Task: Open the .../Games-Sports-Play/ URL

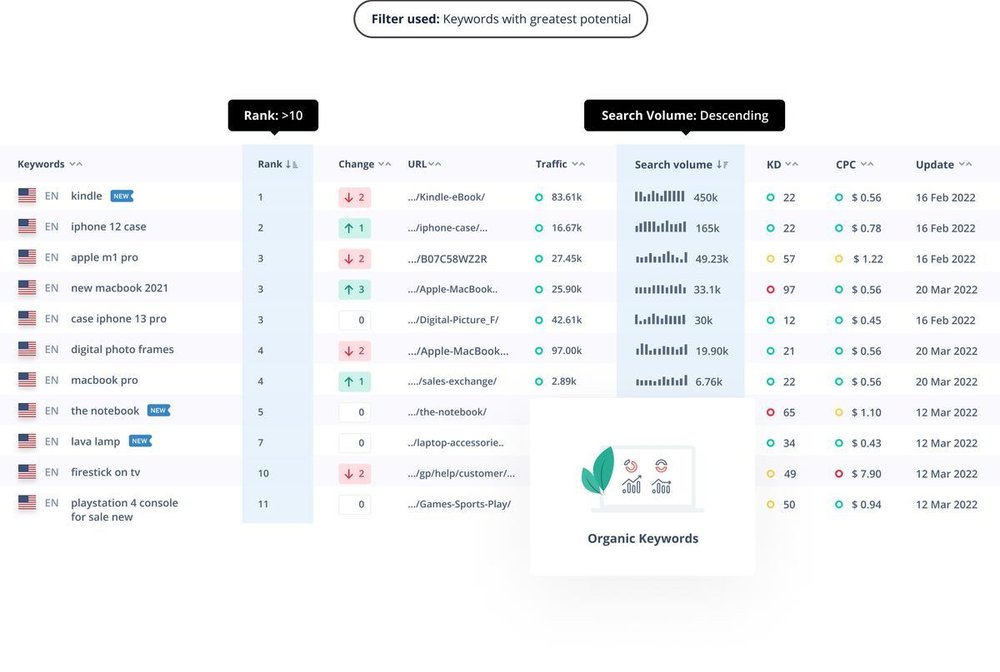Action: (x=459, y=504)
